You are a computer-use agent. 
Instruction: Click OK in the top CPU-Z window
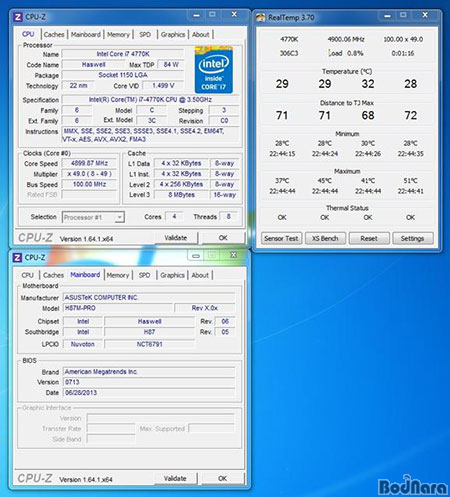coord(223,238)
